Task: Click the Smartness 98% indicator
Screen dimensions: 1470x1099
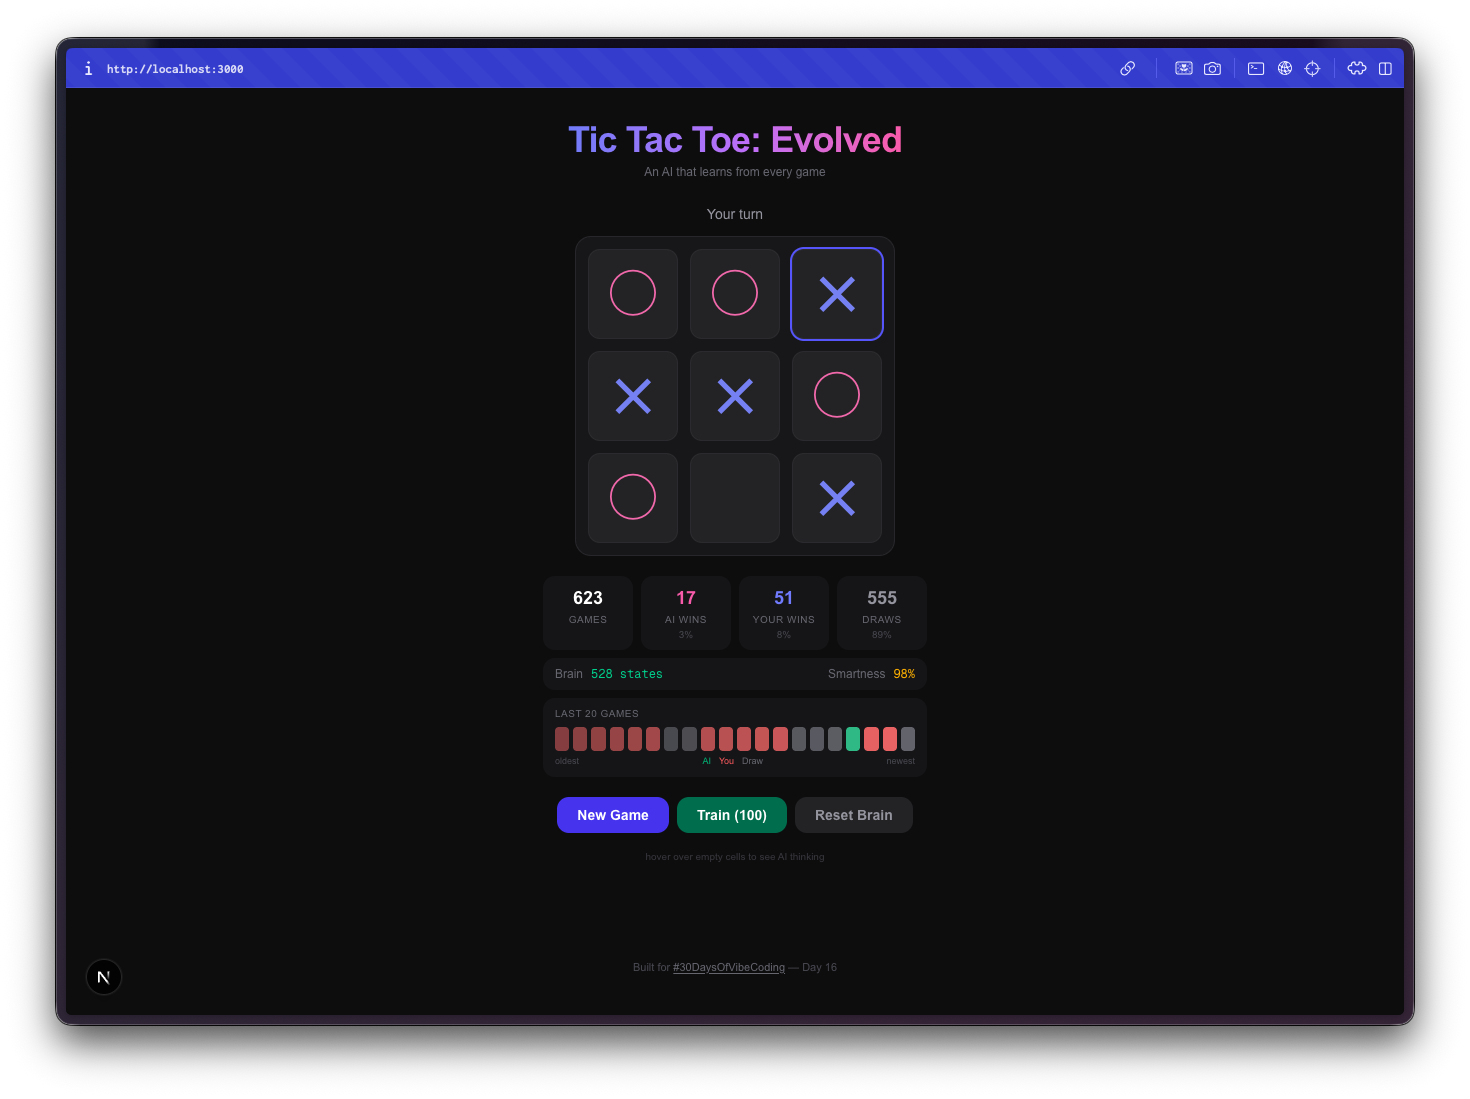Action: pyautogui.click(x=872, y=674)
